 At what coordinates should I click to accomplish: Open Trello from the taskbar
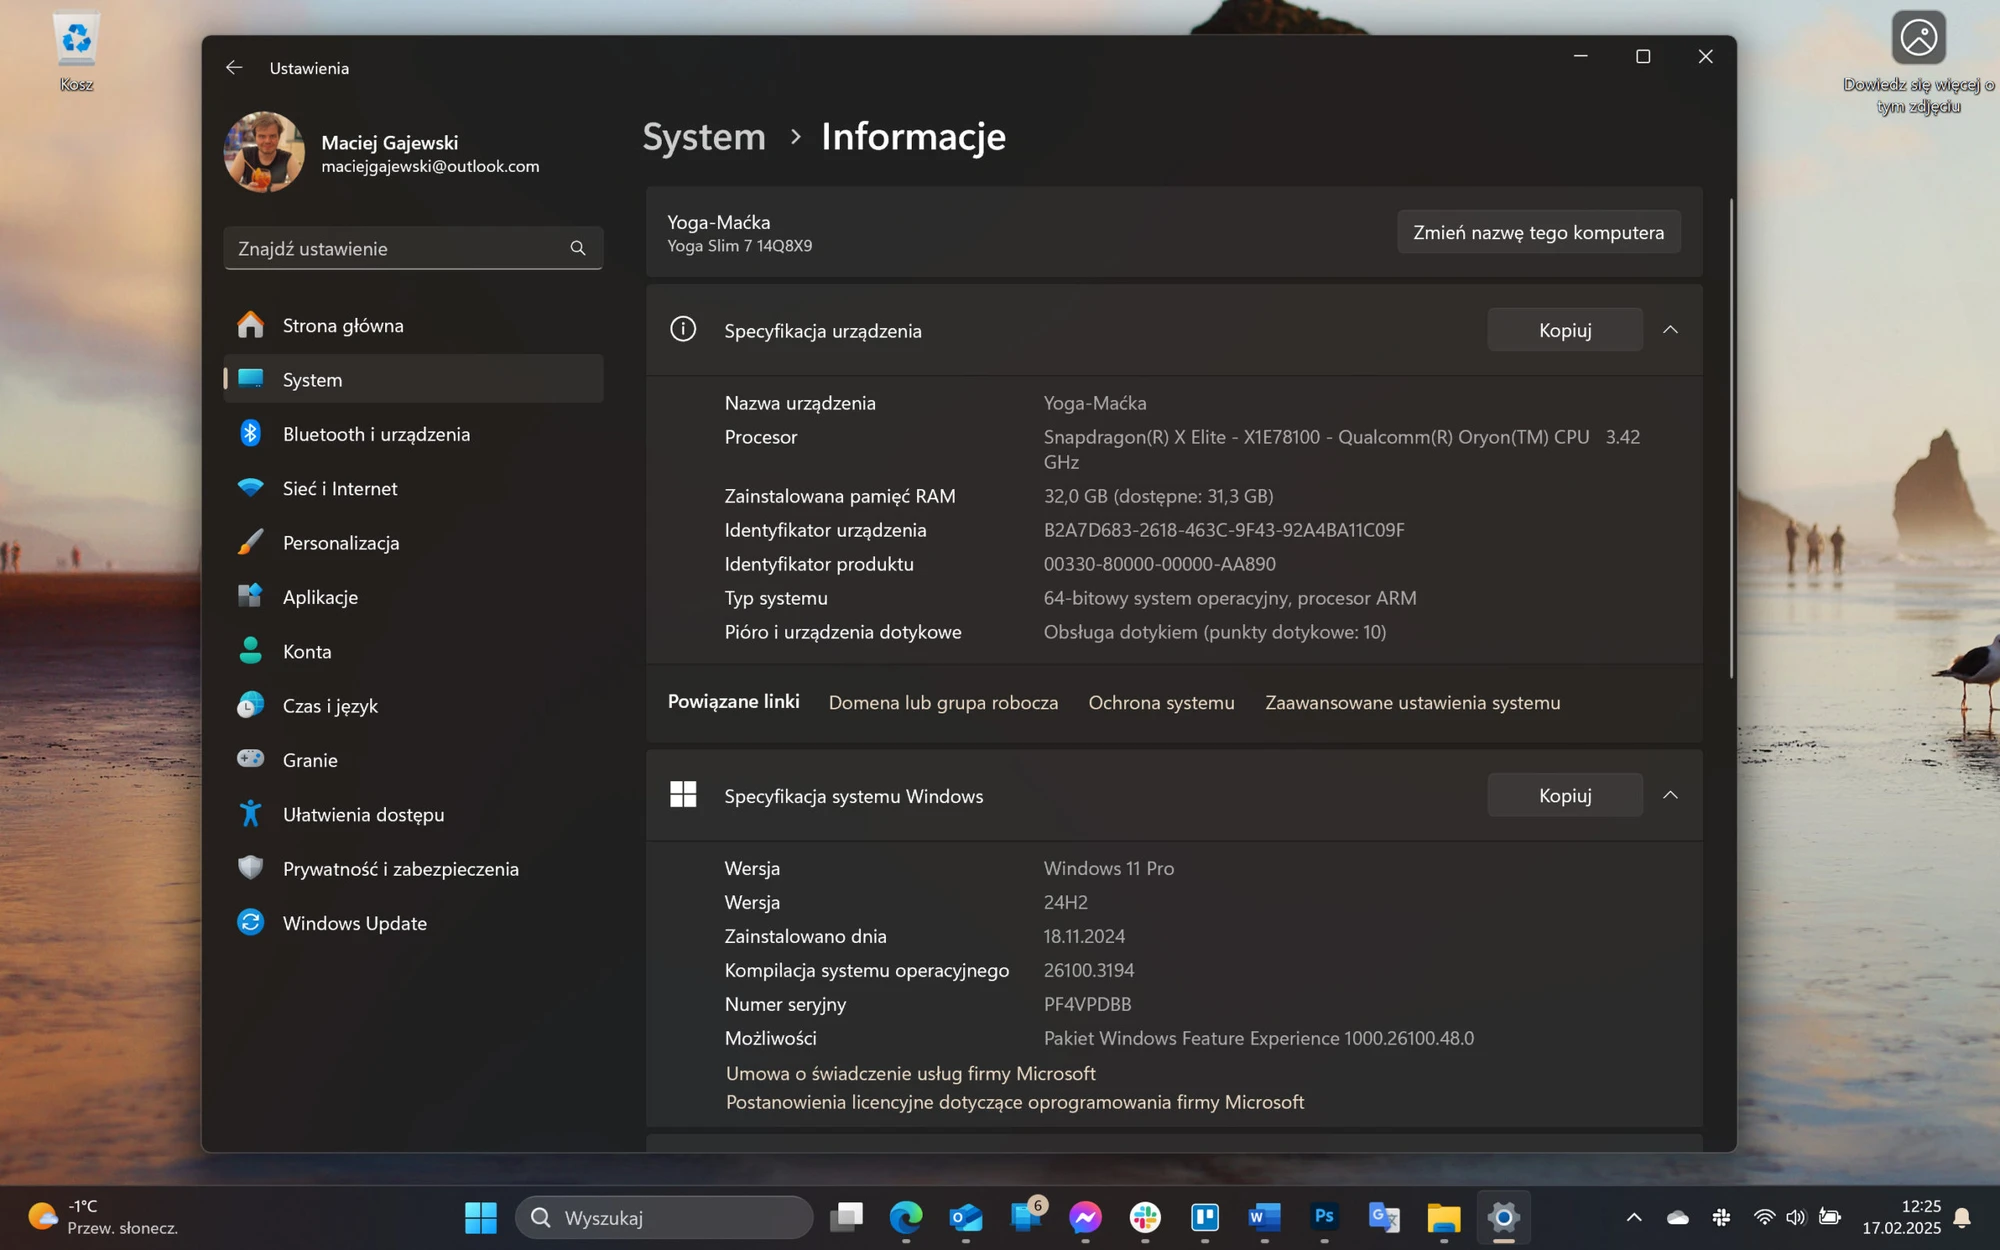[x=1205, y=1217]
